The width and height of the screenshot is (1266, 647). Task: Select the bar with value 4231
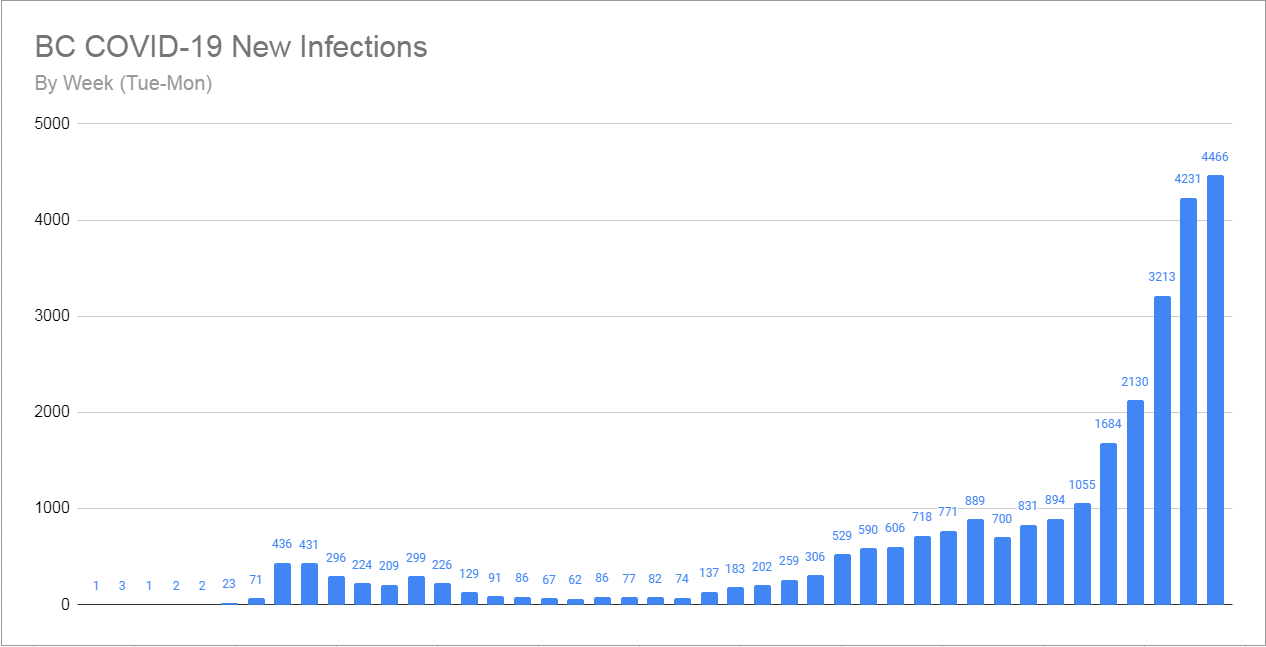click(1188, 401)
